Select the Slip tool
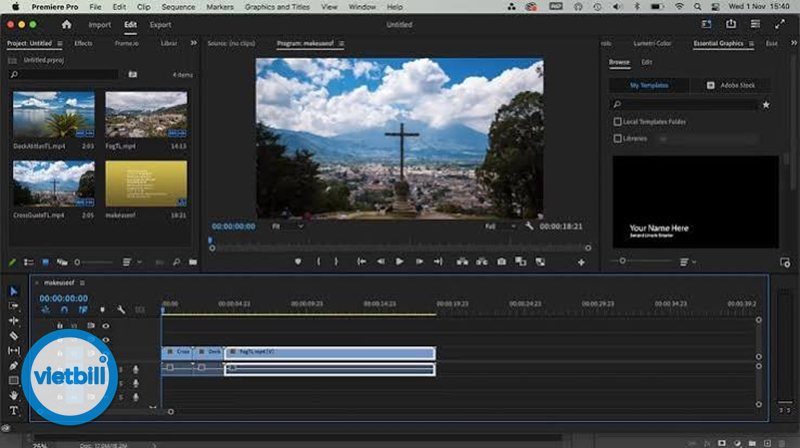Viewport: 800px width, 448px height. (14, 351)
